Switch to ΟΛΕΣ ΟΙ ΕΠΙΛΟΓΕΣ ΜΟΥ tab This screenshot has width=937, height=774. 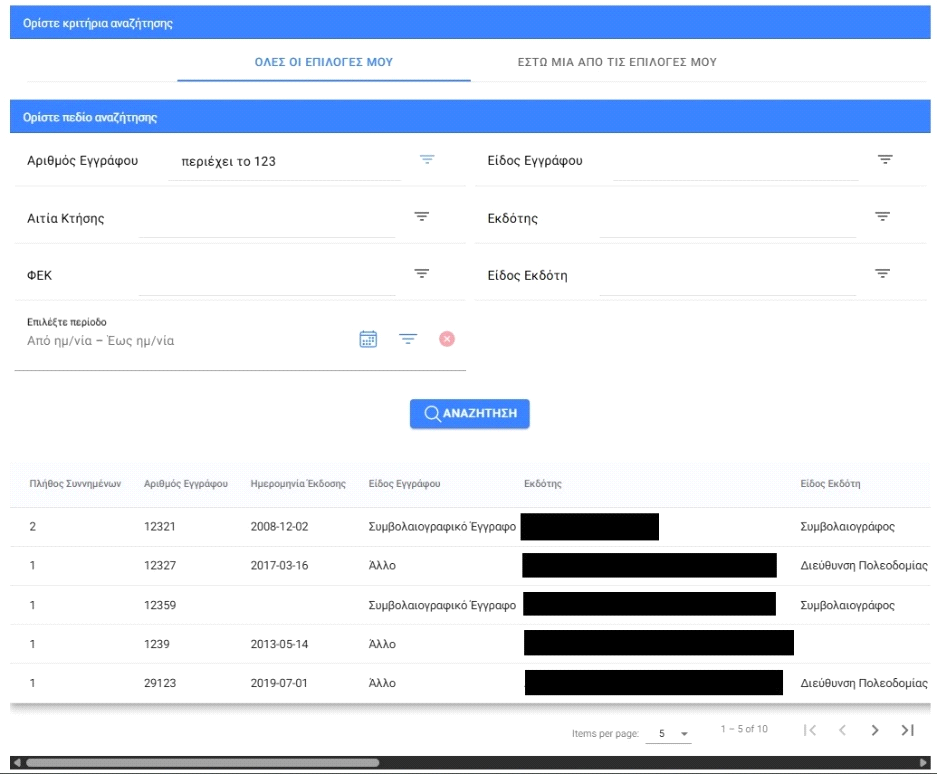[324, 62]
